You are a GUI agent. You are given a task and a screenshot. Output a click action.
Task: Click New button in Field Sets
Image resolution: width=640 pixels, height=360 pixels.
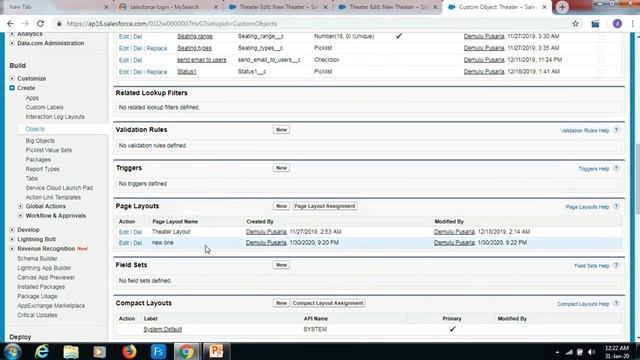tap(281, 265)
